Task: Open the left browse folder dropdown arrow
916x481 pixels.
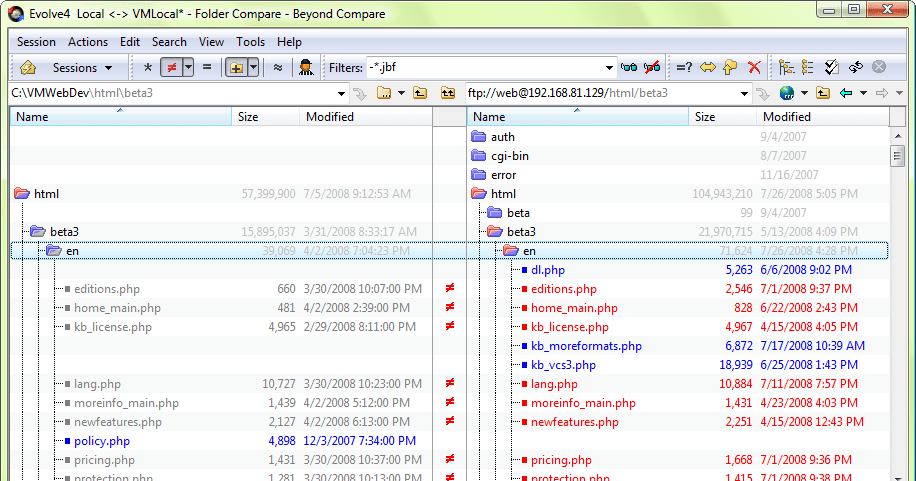Action: click(x=401, y=94)
